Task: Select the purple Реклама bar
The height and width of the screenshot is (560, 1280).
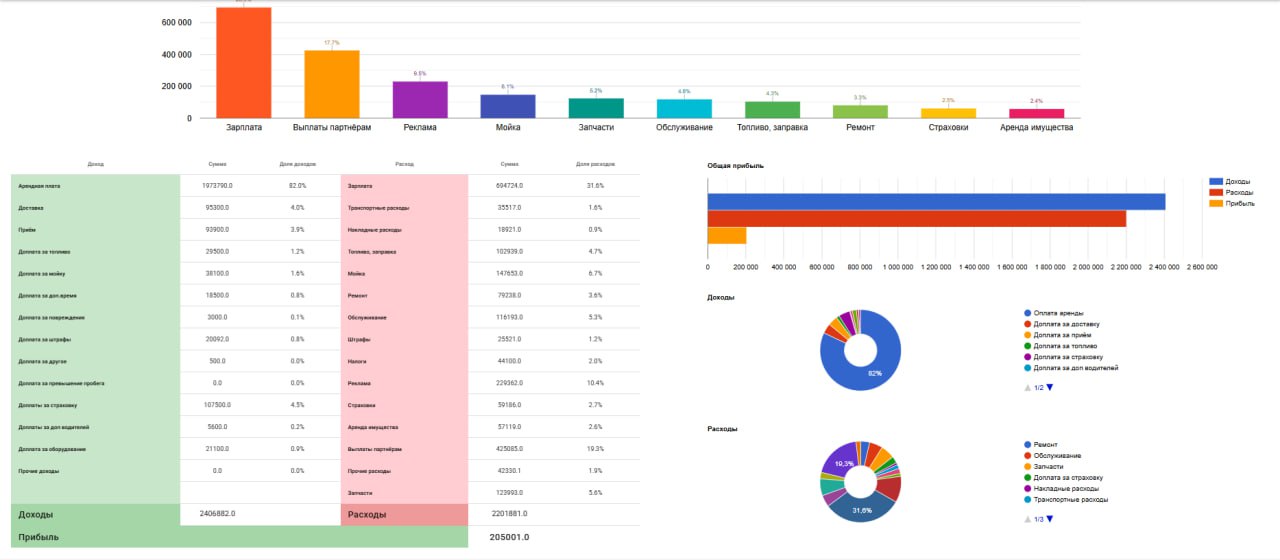Action: (x=419, y=100)
